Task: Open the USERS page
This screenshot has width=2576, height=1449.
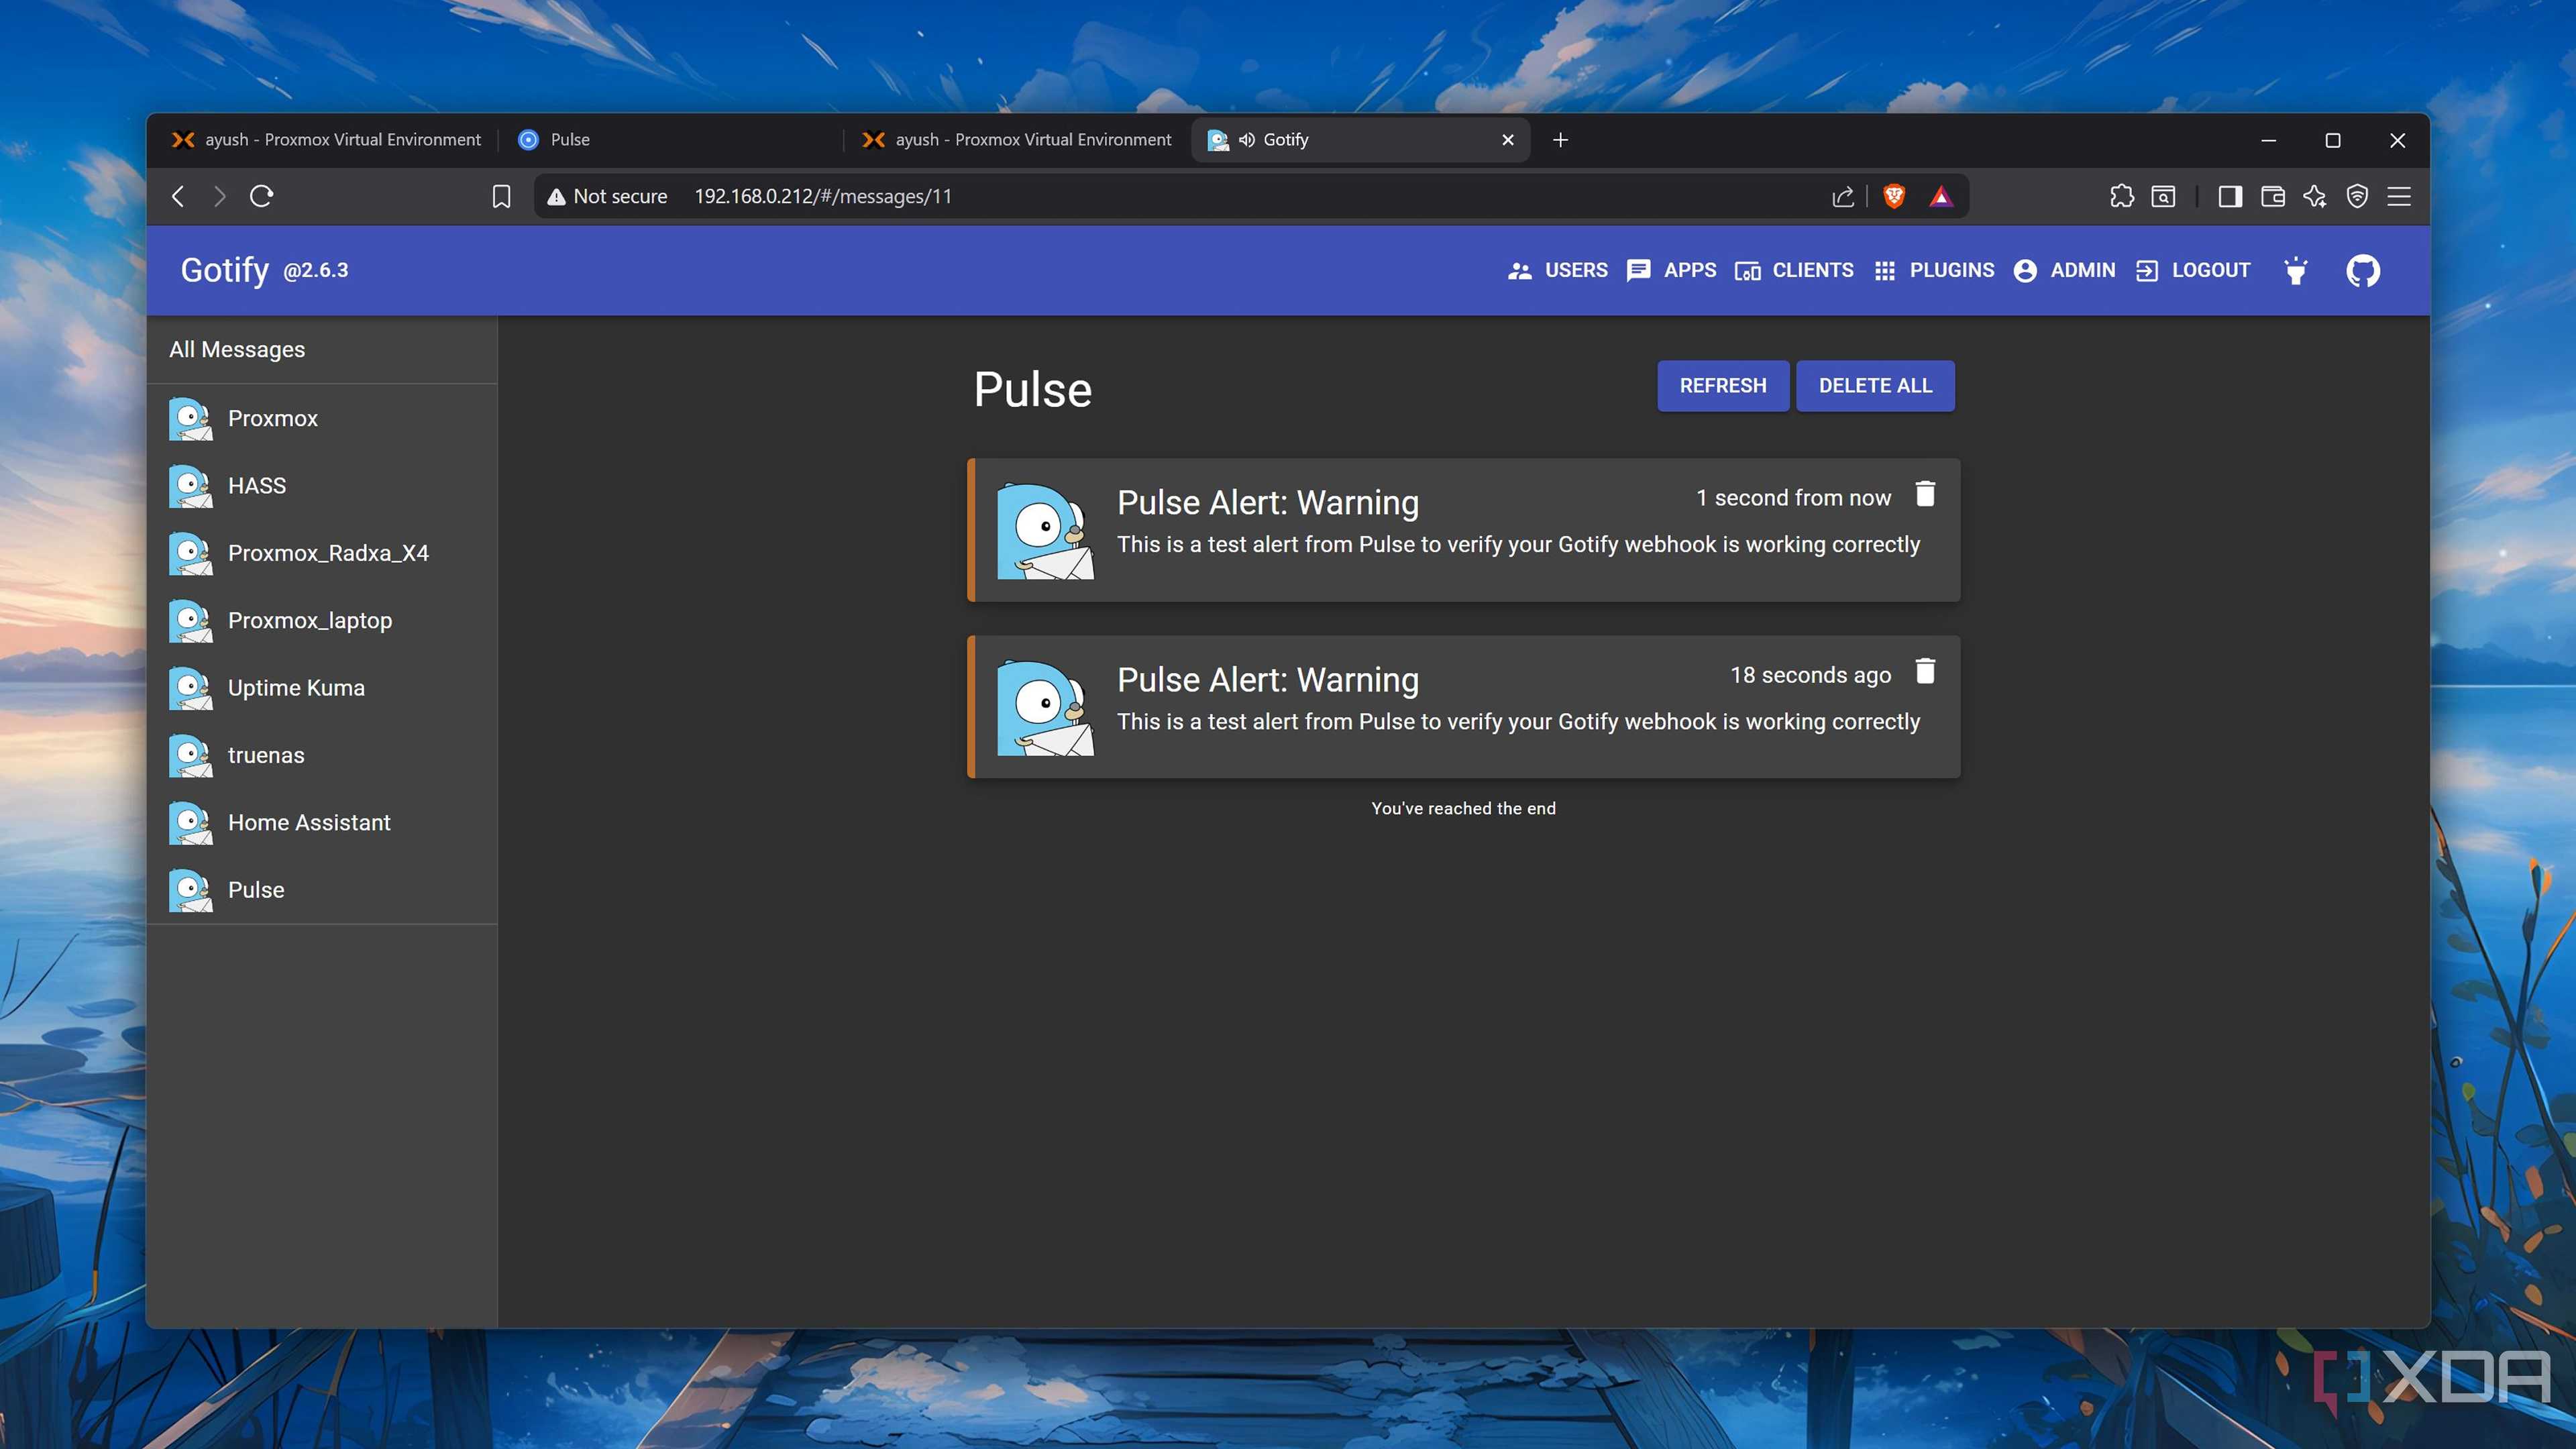Action: tap(1557, 270)
